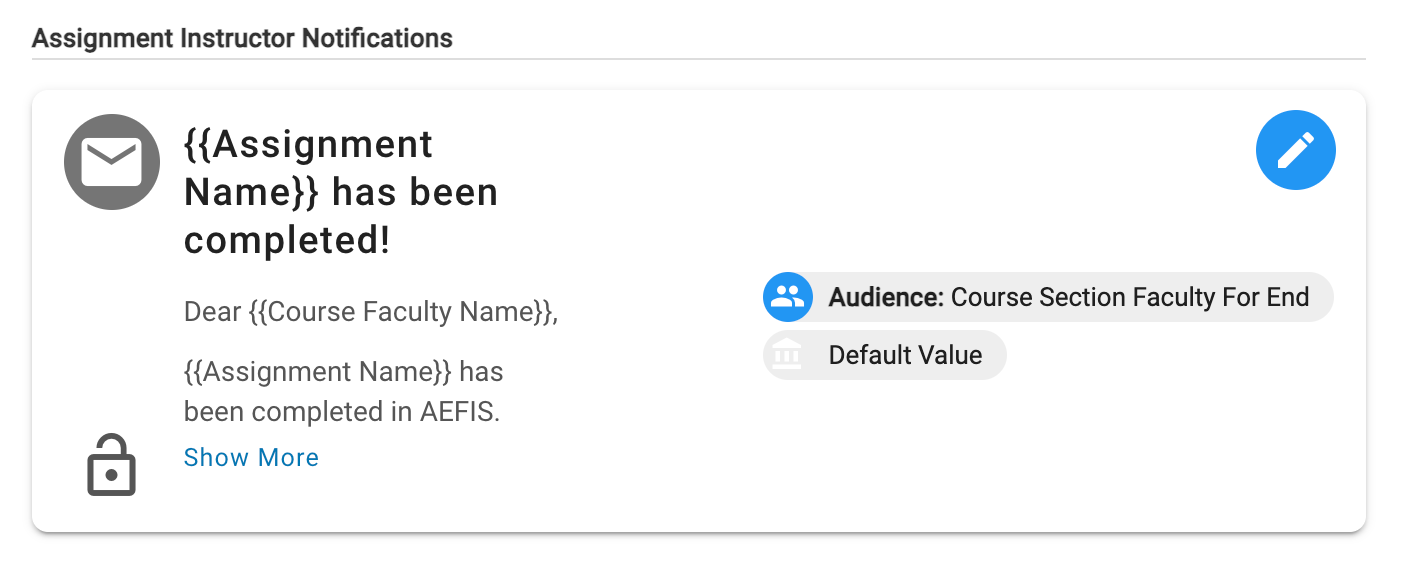Click the institution building icon

[x=787, y=355]
